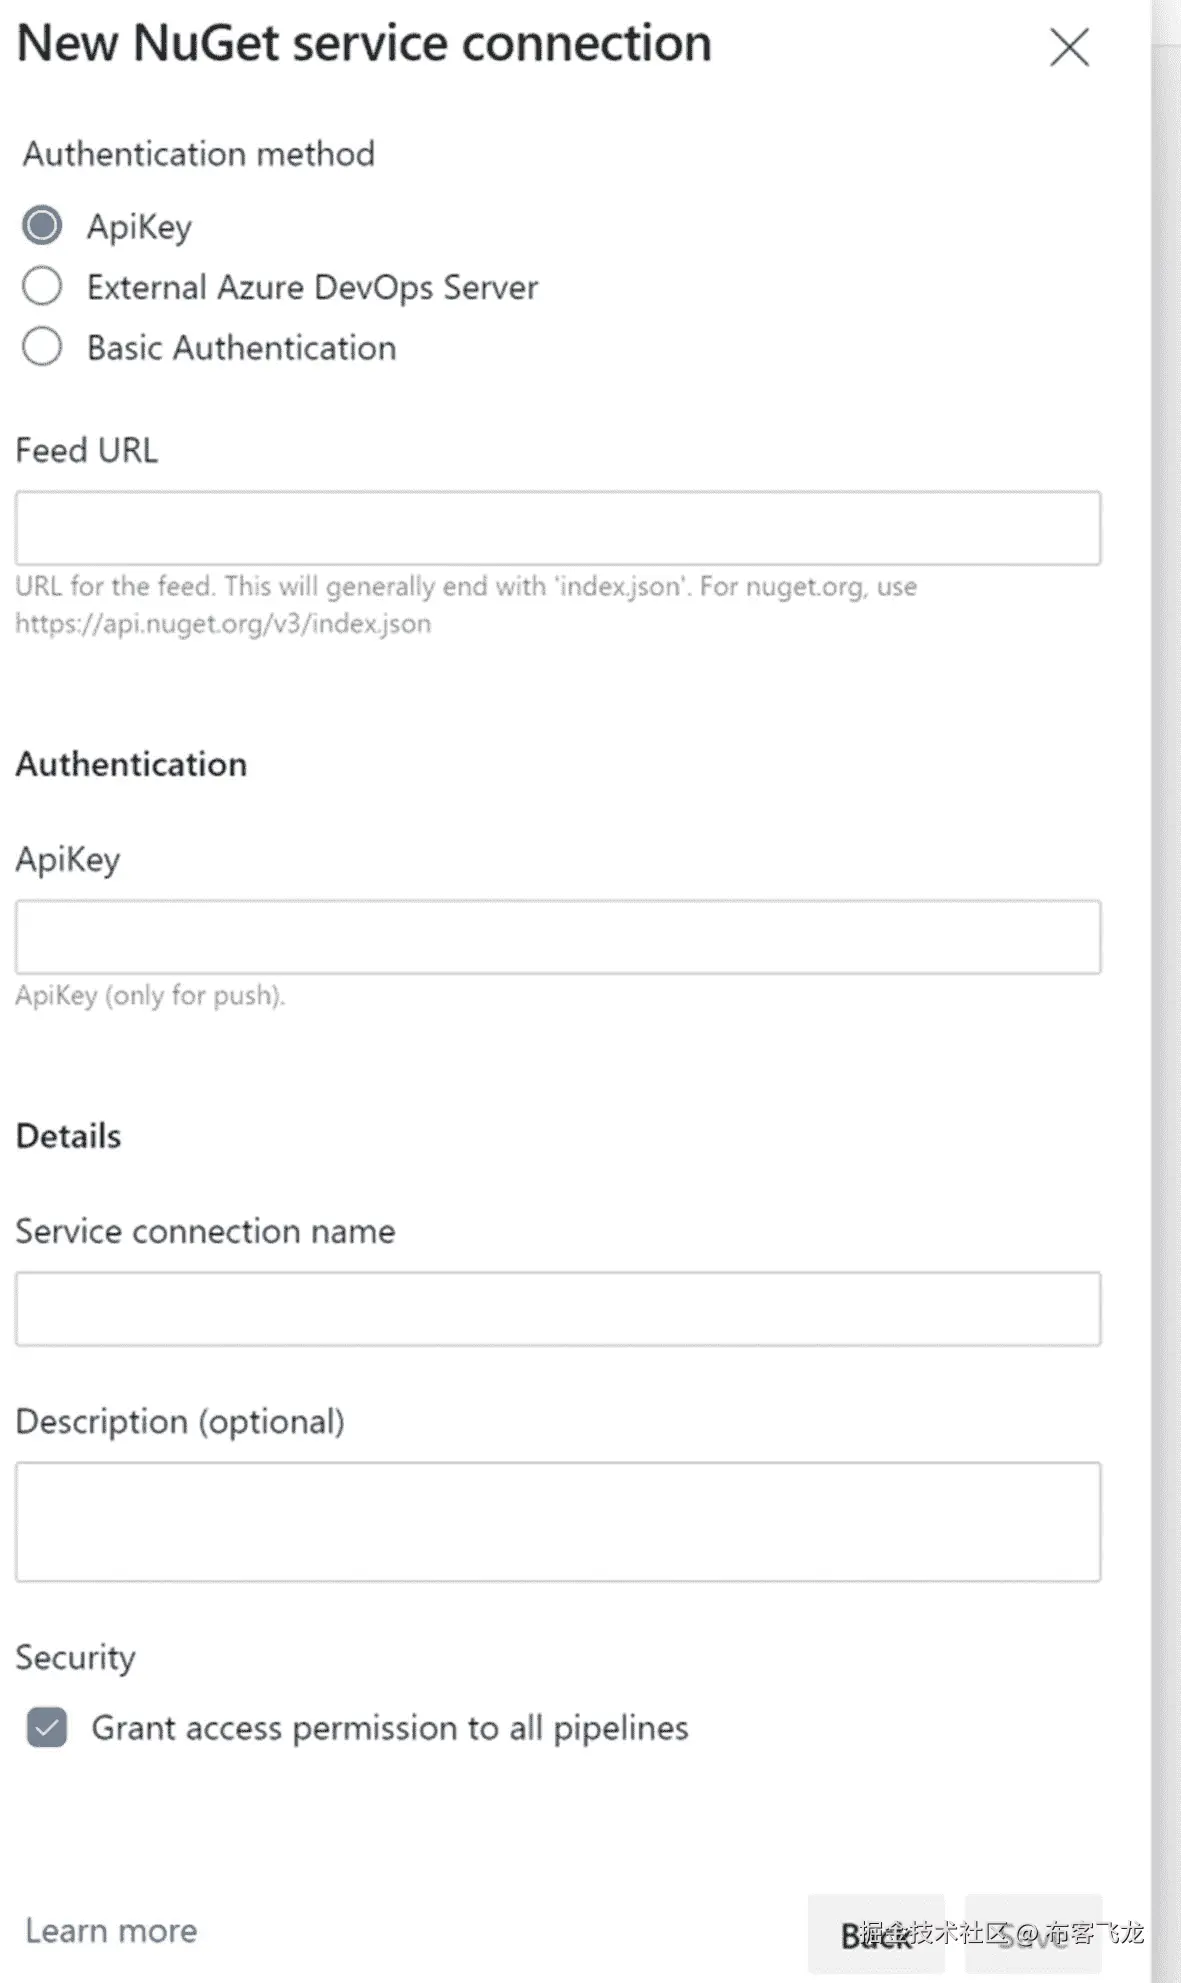The image size is (1181, 1983).
Task: Click the bold Authentication section heading
Action: 131,764
